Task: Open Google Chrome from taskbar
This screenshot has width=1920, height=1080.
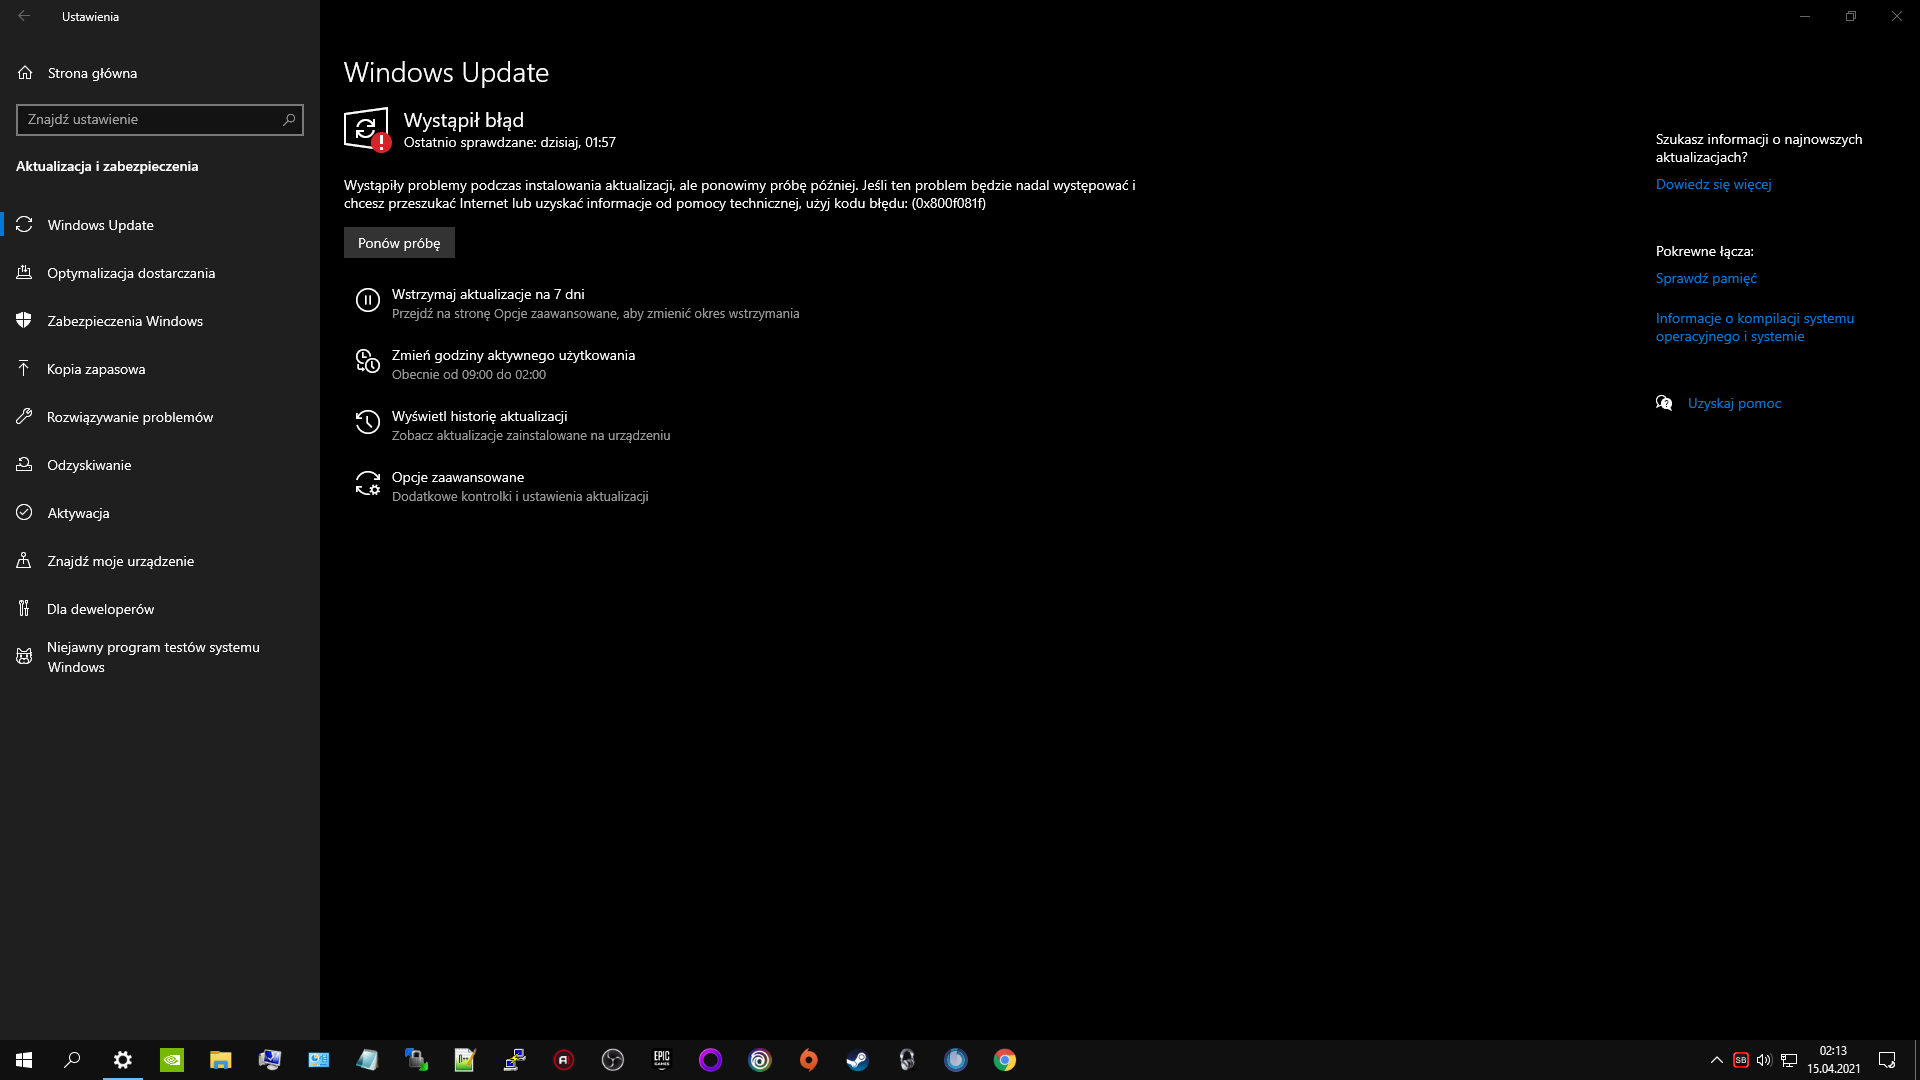Action: (1004, 1060)
